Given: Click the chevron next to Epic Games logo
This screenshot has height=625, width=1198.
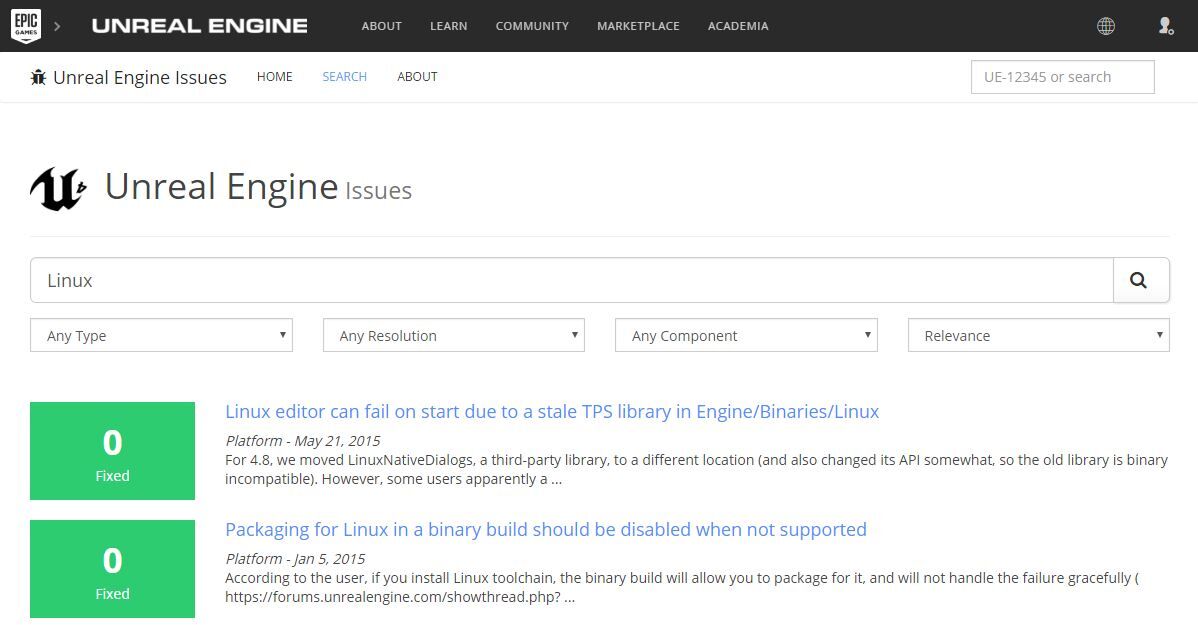Looking at the screenshot, I should point(57,26).
